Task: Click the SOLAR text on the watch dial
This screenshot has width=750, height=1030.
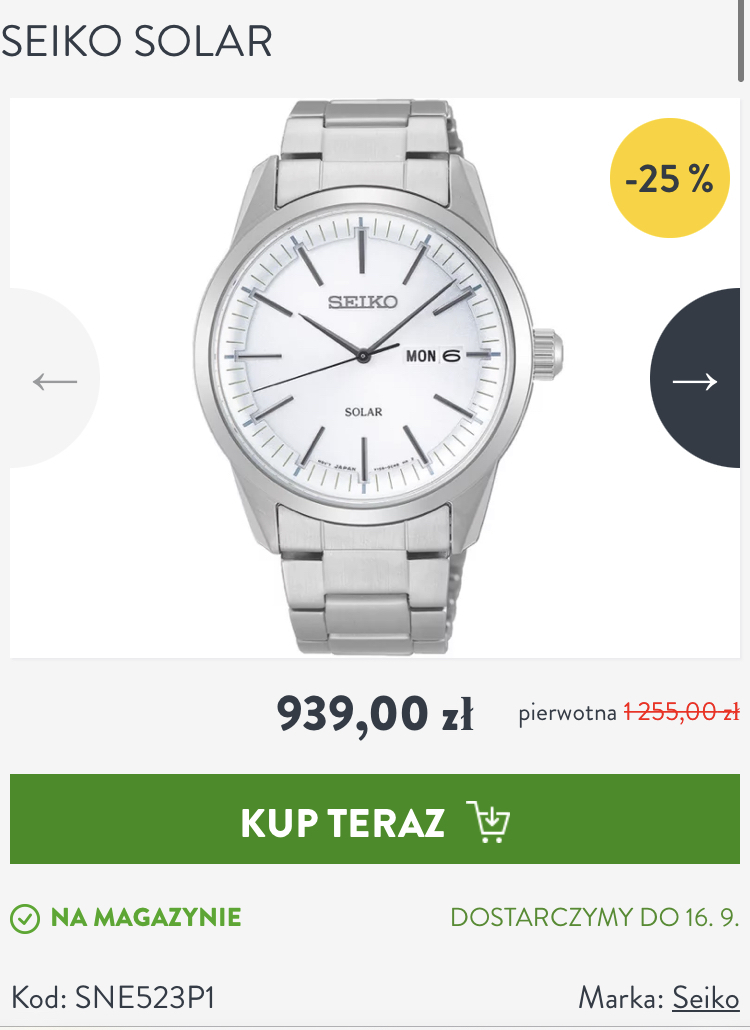Action: [x=363, y=412]
